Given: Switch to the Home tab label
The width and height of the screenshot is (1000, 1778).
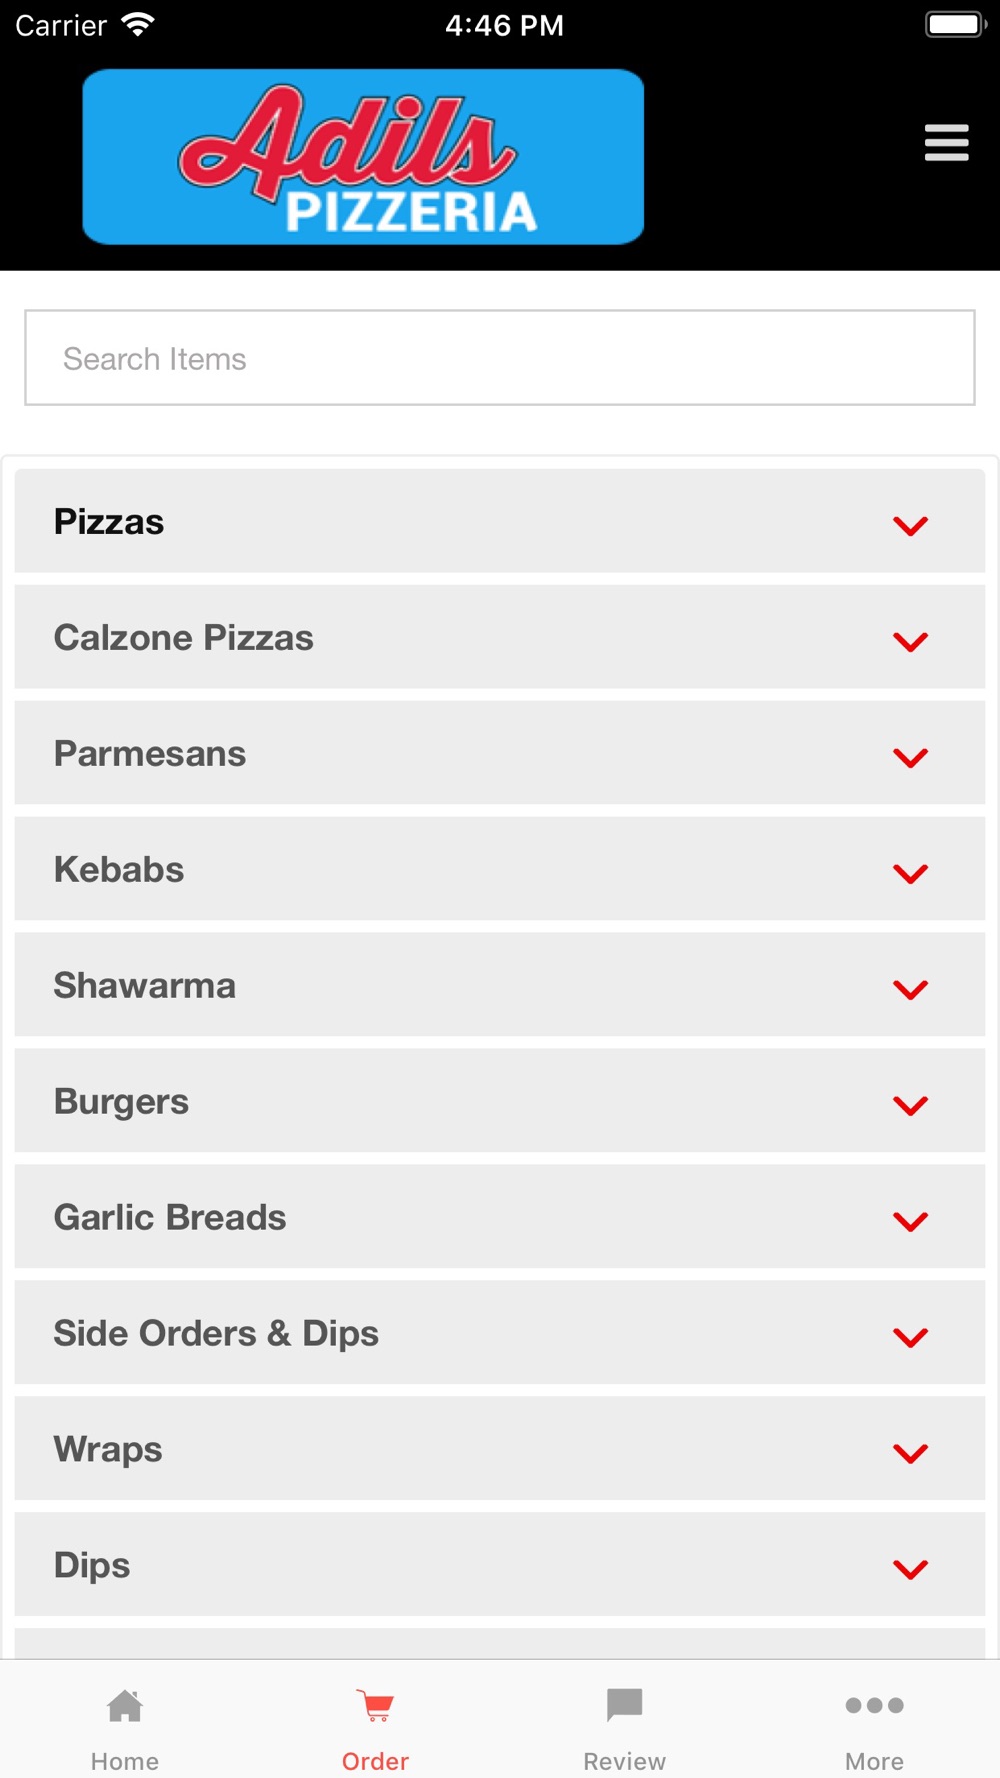Looking at the screenshot, I should (125, 1761).
